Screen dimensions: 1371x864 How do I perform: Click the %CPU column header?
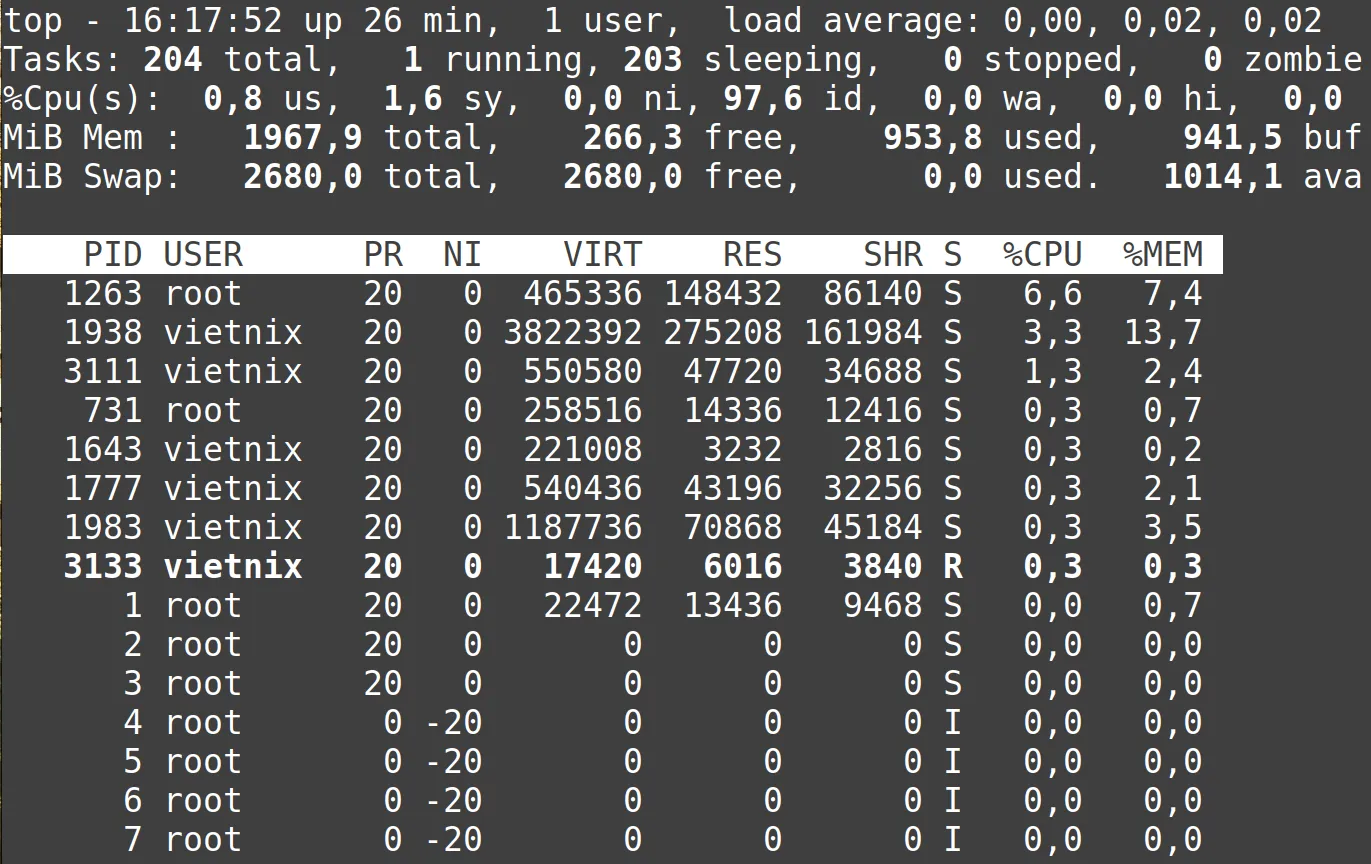click(1042, 255)
